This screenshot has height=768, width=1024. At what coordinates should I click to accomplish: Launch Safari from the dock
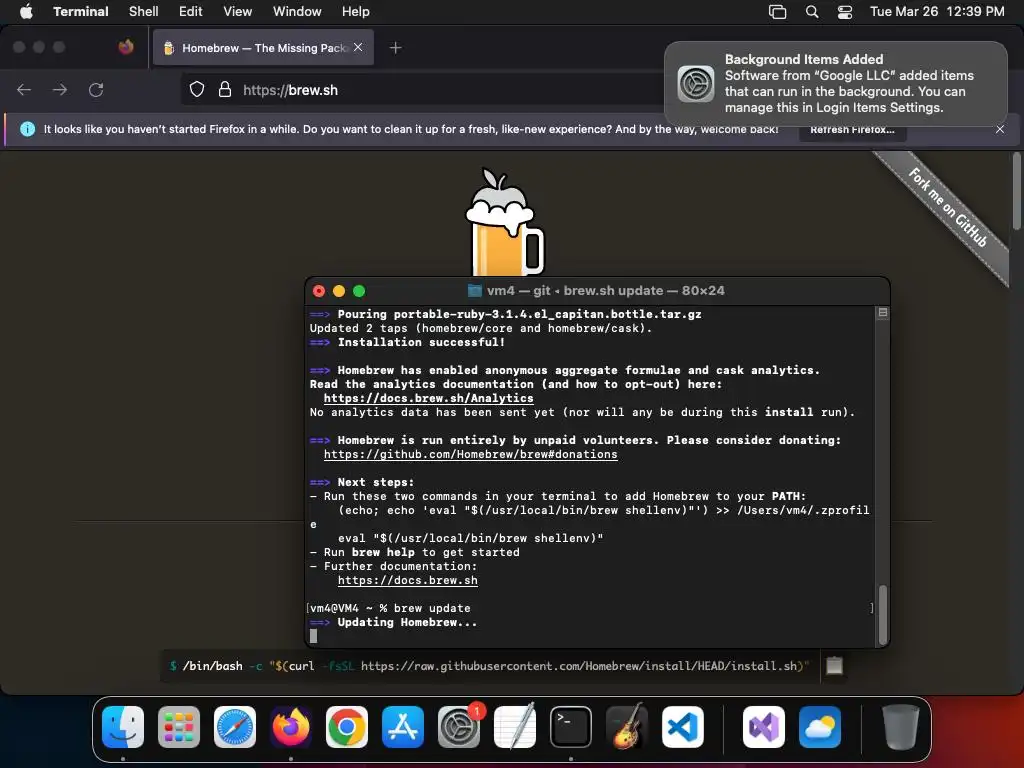point(235,727)
